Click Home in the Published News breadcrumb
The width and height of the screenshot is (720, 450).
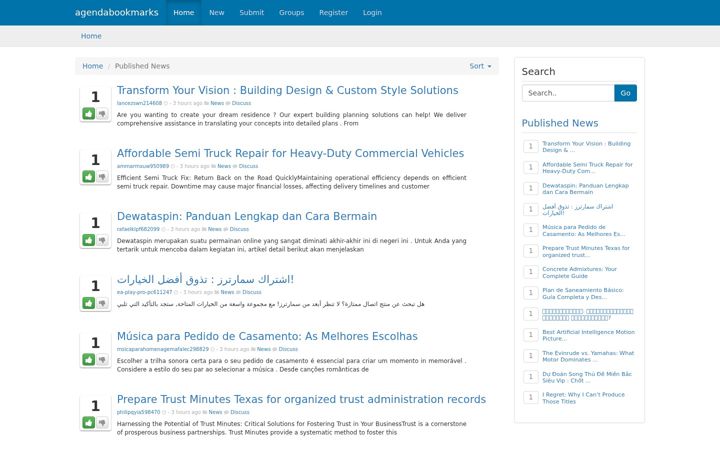coord(93,66)
